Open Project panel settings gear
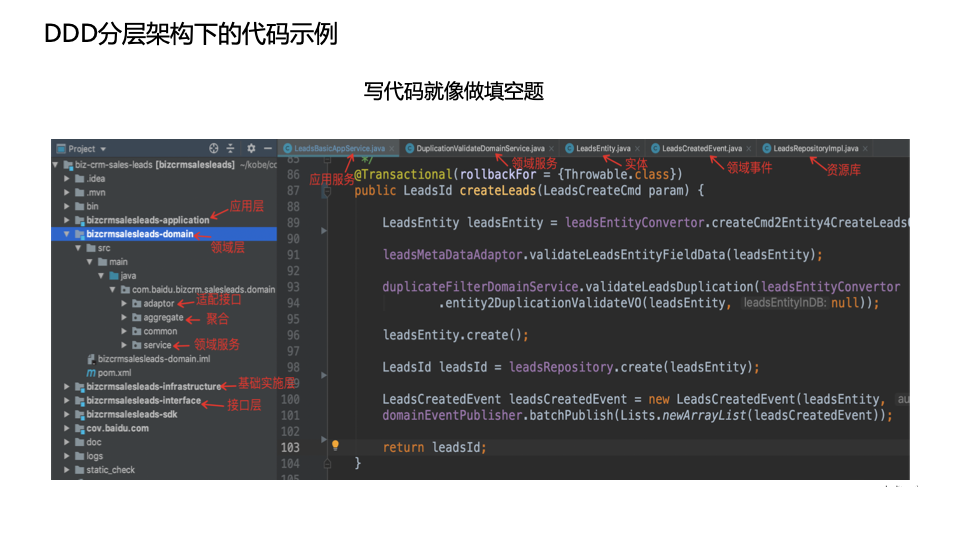The width and height of the screenshot is (960, 540). (x=251, y=149)
